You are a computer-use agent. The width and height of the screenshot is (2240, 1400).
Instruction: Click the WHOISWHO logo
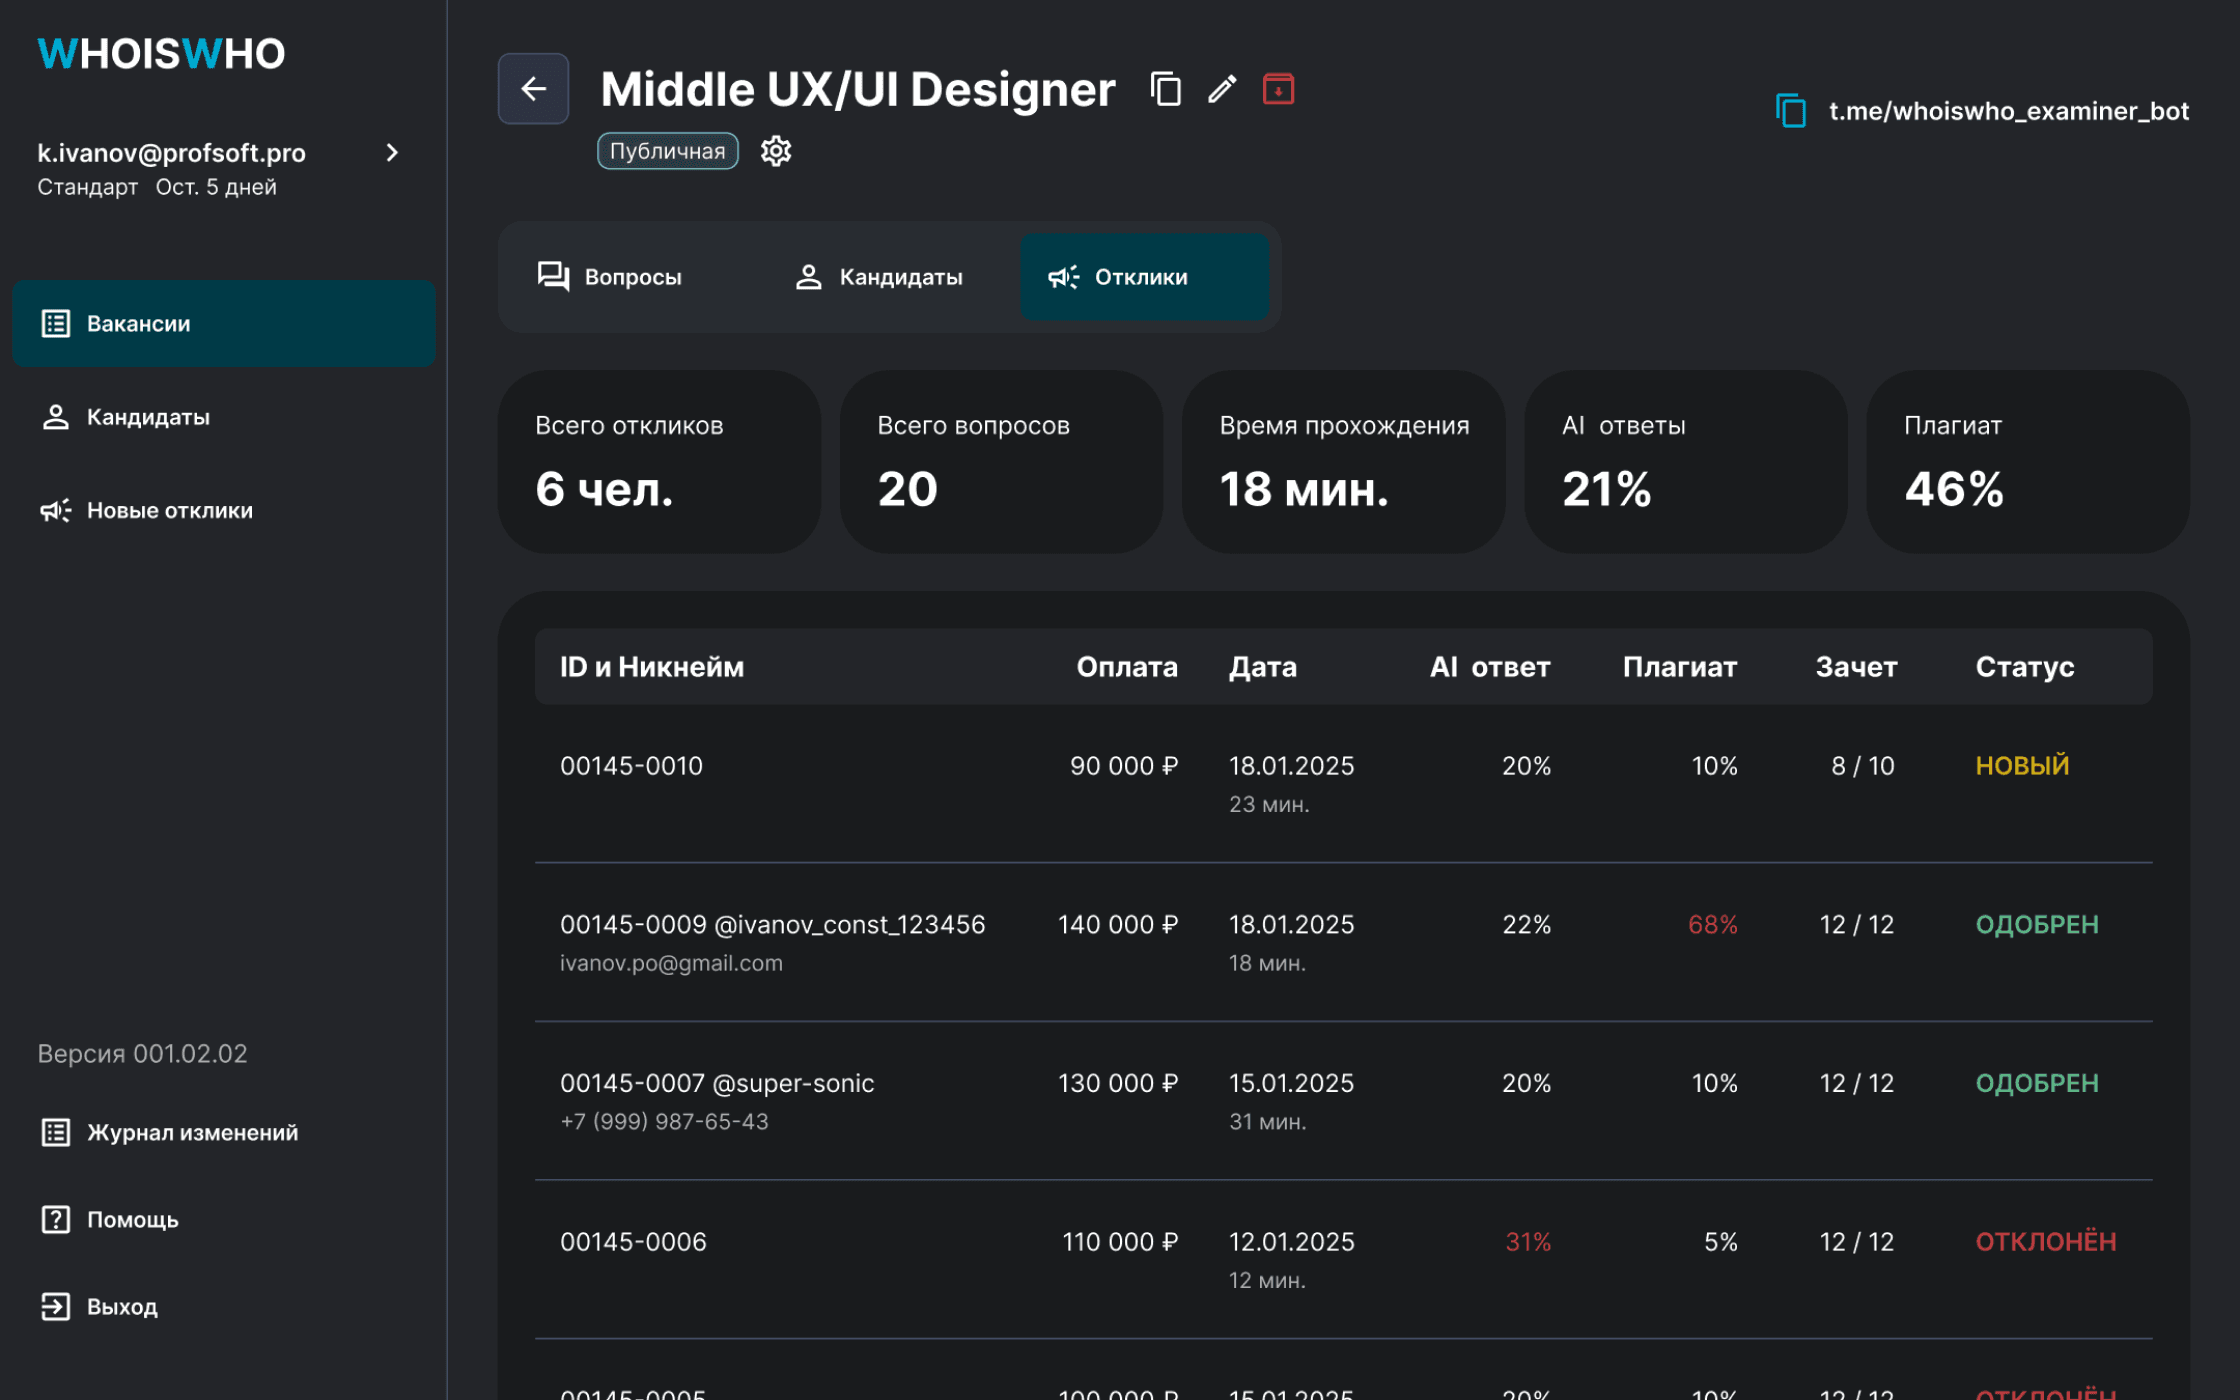coord(161,54)
